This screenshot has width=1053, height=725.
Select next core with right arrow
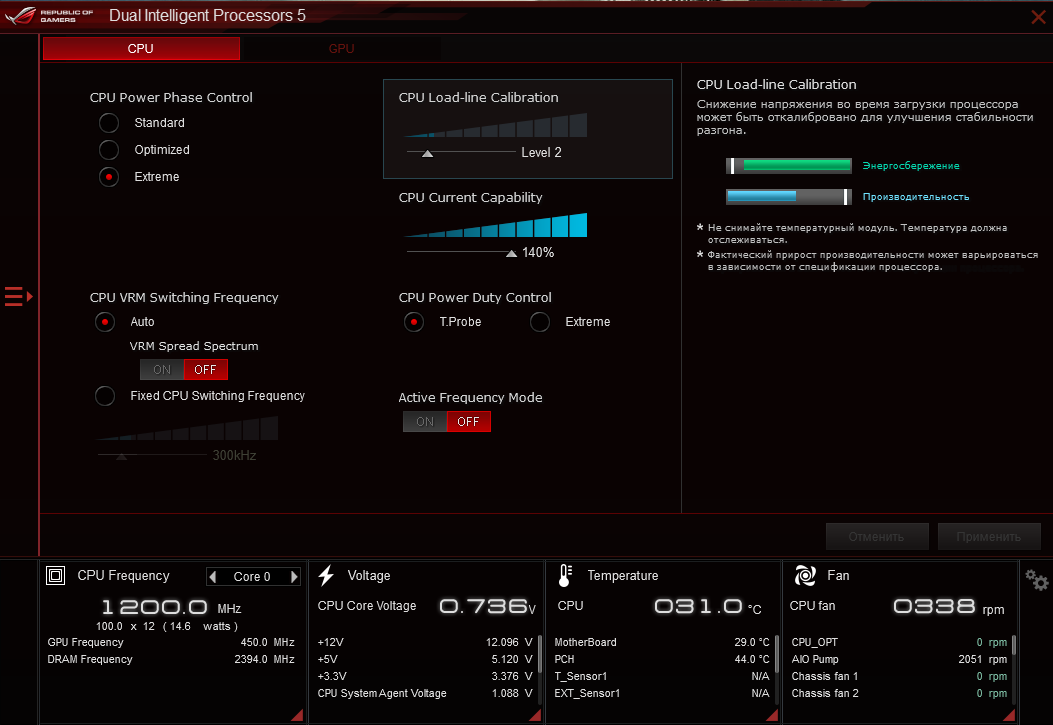[x=294, y=577]
